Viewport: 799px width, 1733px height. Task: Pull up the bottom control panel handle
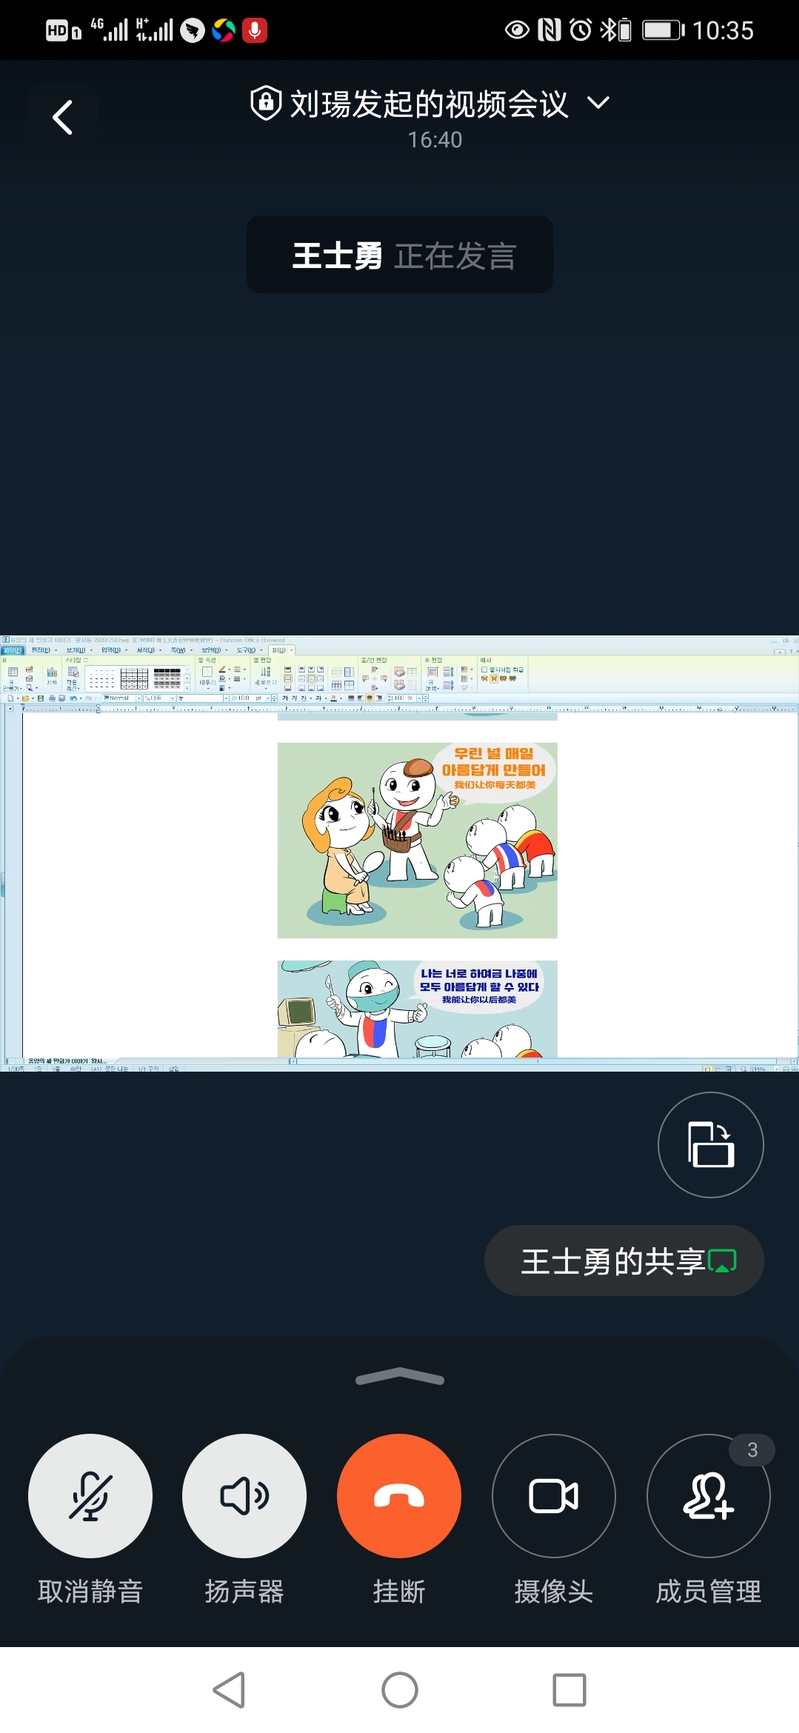[399, 1377]
